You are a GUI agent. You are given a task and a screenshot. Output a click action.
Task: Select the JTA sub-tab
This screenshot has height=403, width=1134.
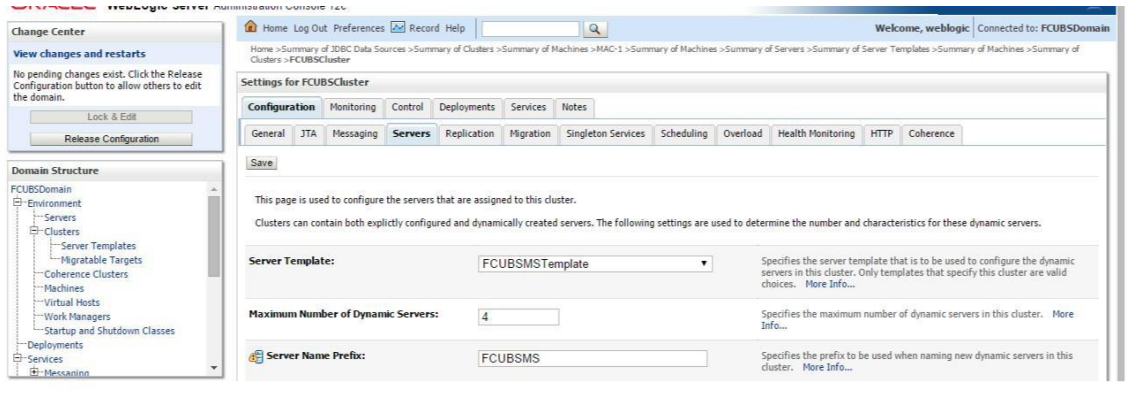(x=309, y=134)
